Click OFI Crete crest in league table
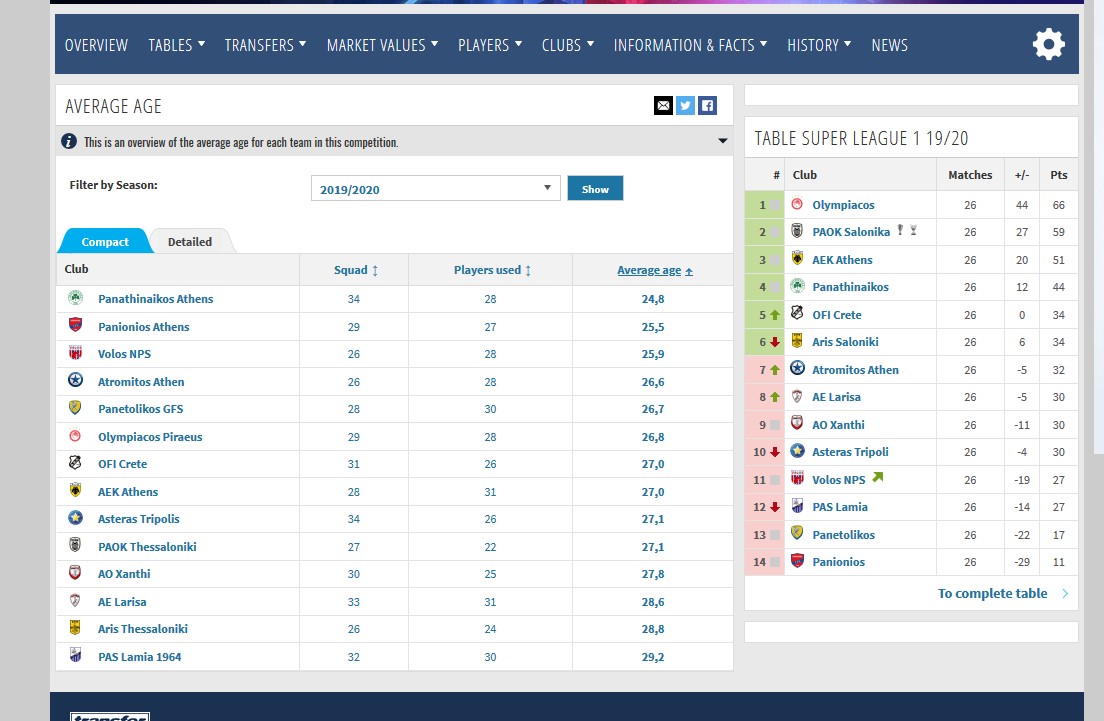This screenshot has height=721, width=1104. pos(797,313)
